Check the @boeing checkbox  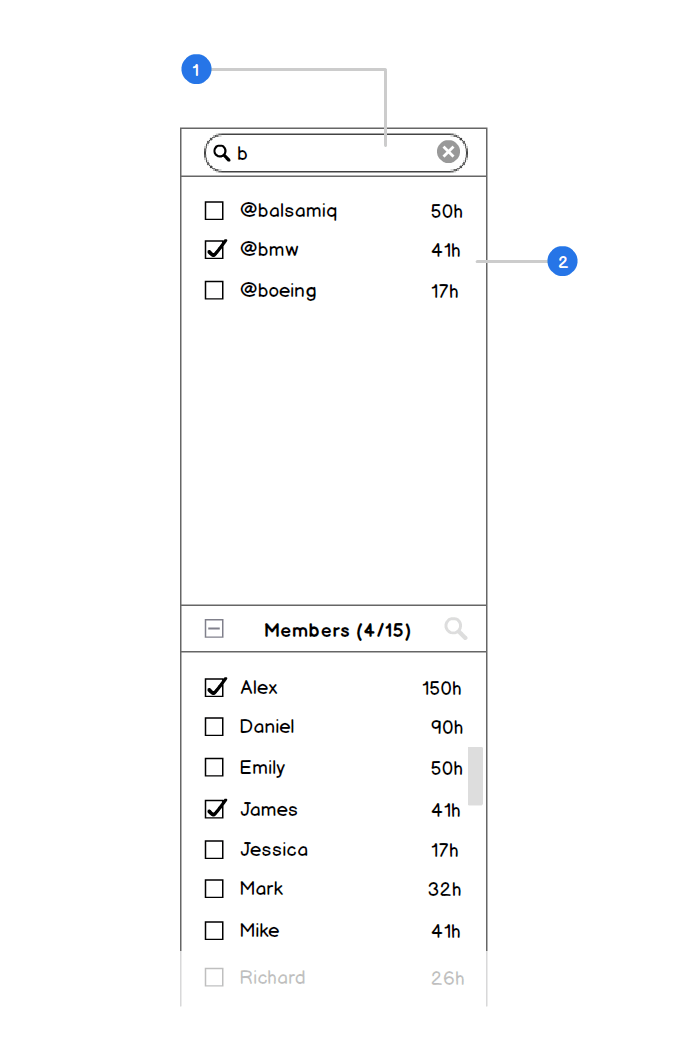[x=214, y=291]
